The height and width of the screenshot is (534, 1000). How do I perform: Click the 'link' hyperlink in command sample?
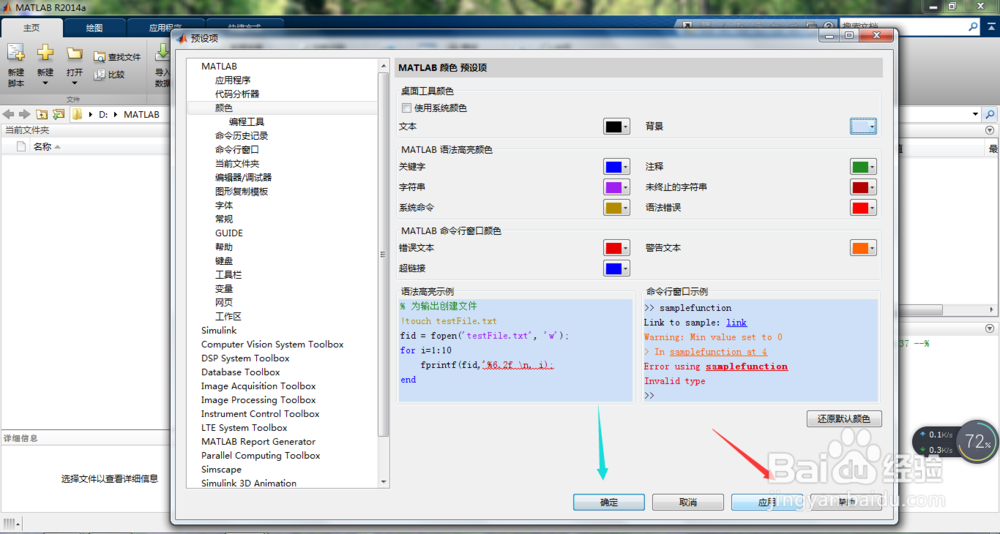[x=736, y=323]
